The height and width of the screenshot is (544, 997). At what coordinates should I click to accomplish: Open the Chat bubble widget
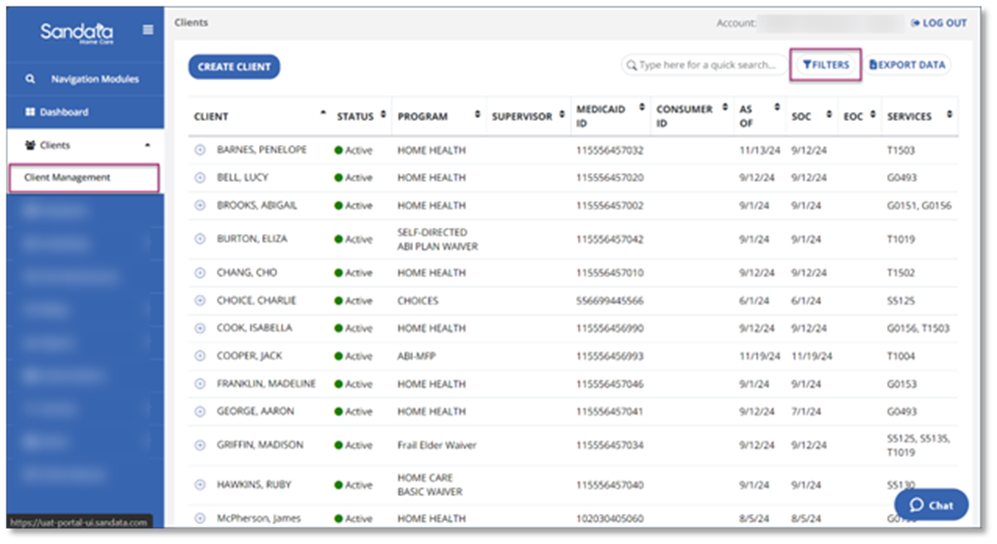pos(930,505)
